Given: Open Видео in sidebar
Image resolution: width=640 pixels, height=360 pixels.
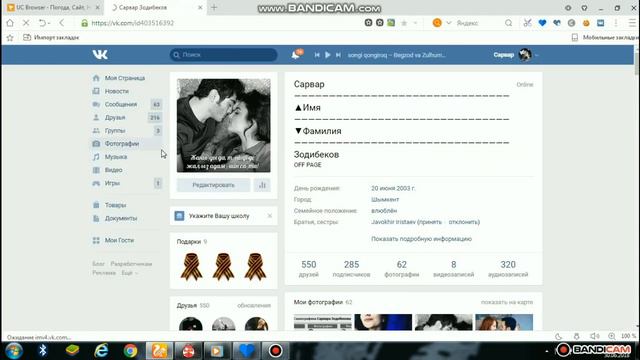Looking at the screenshot, I should 113,170.
